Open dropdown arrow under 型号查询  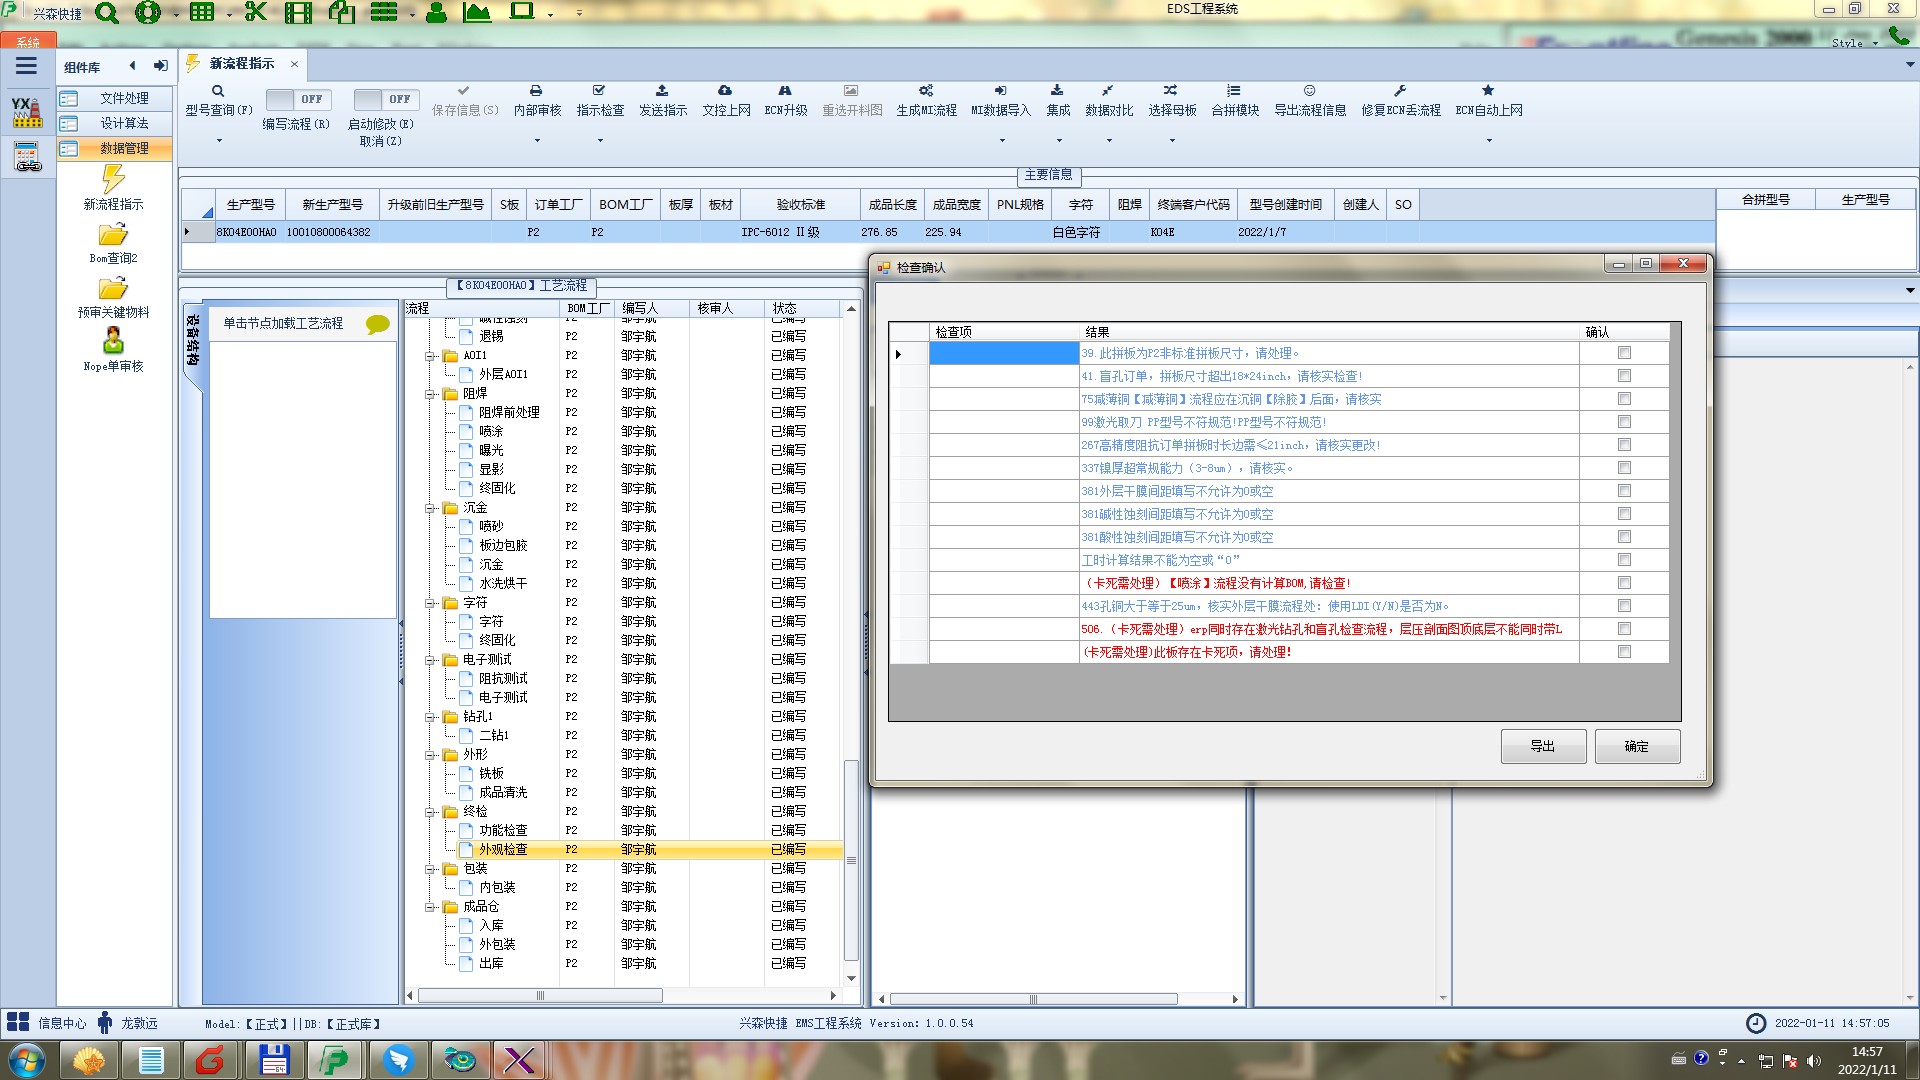click(x=219, y=141)
